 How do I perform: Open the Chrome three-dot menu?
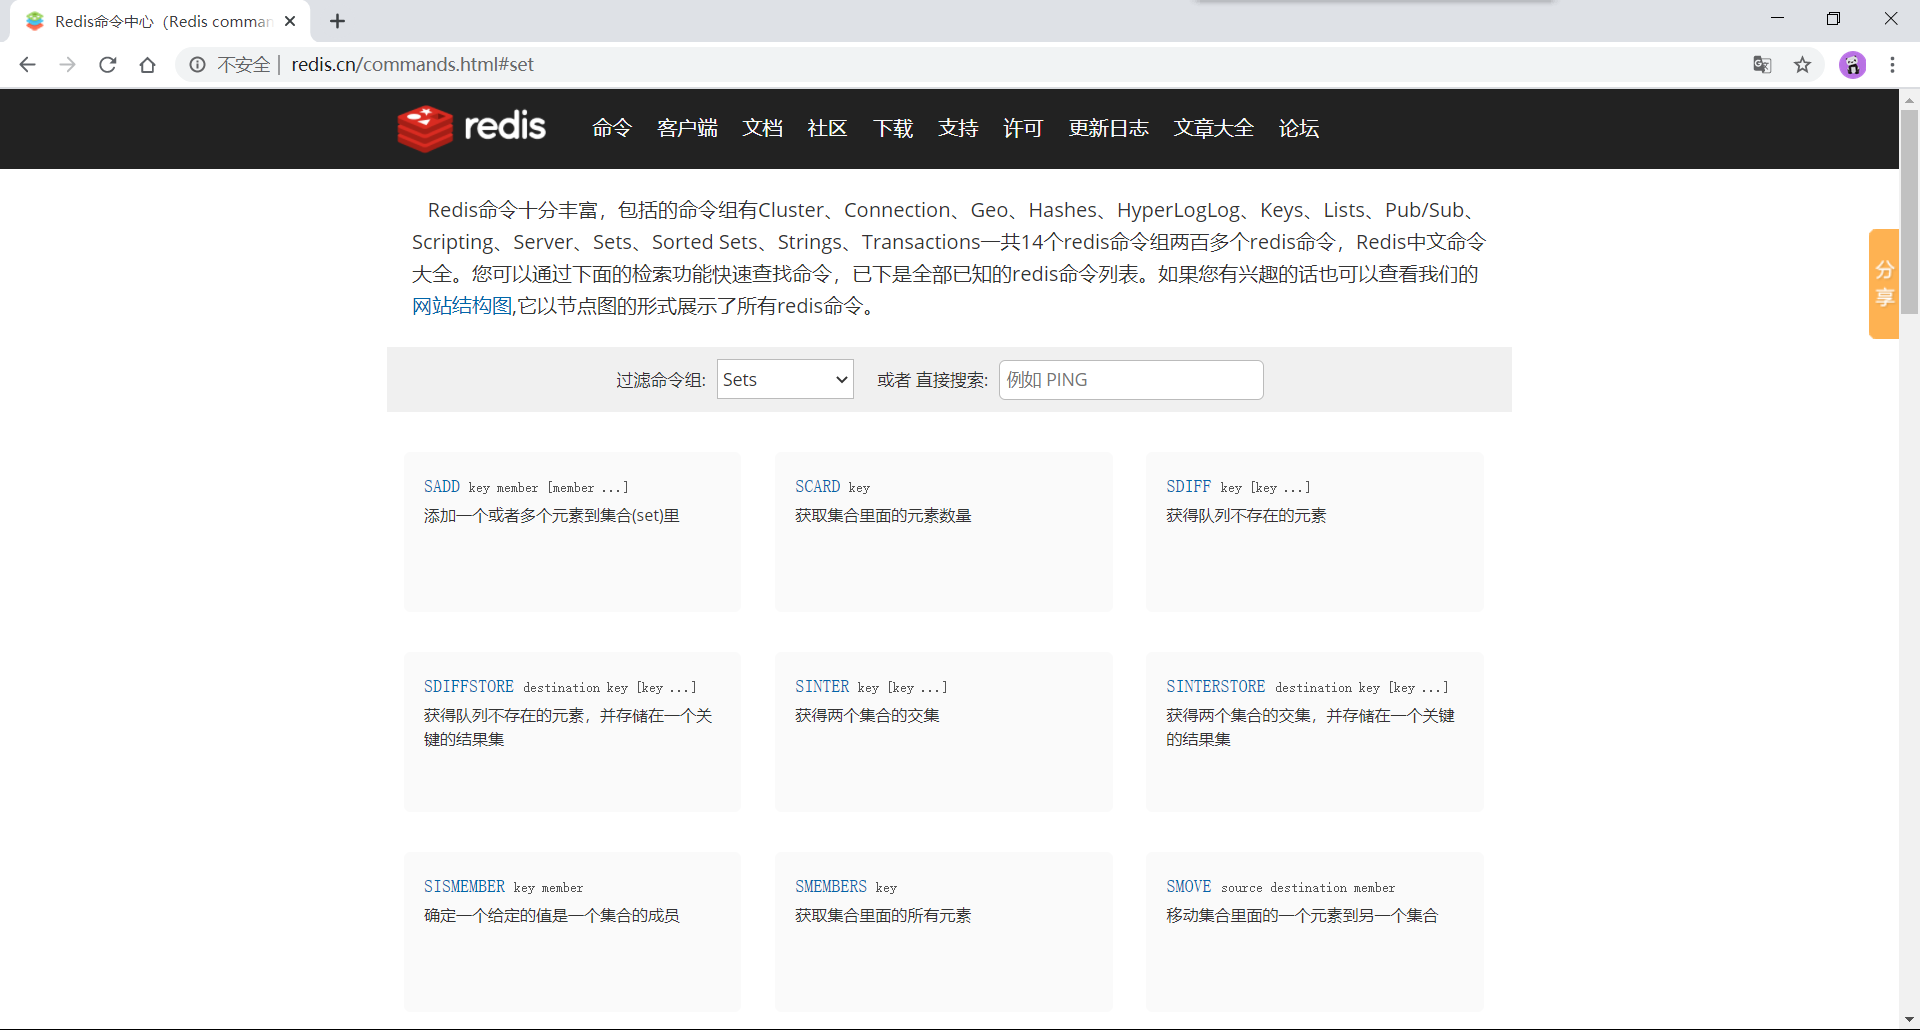point(1892,65)
